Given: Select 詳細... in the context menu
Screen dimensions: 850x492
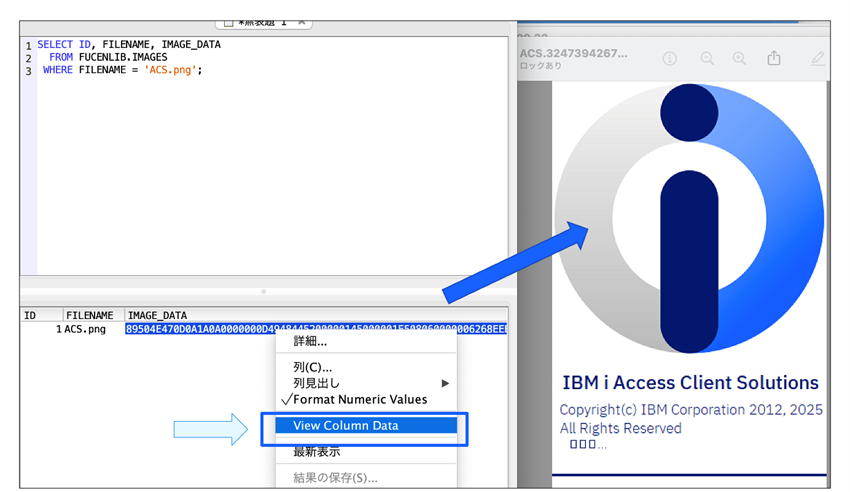Looking at the screenshot, I should tap(310, 341).
